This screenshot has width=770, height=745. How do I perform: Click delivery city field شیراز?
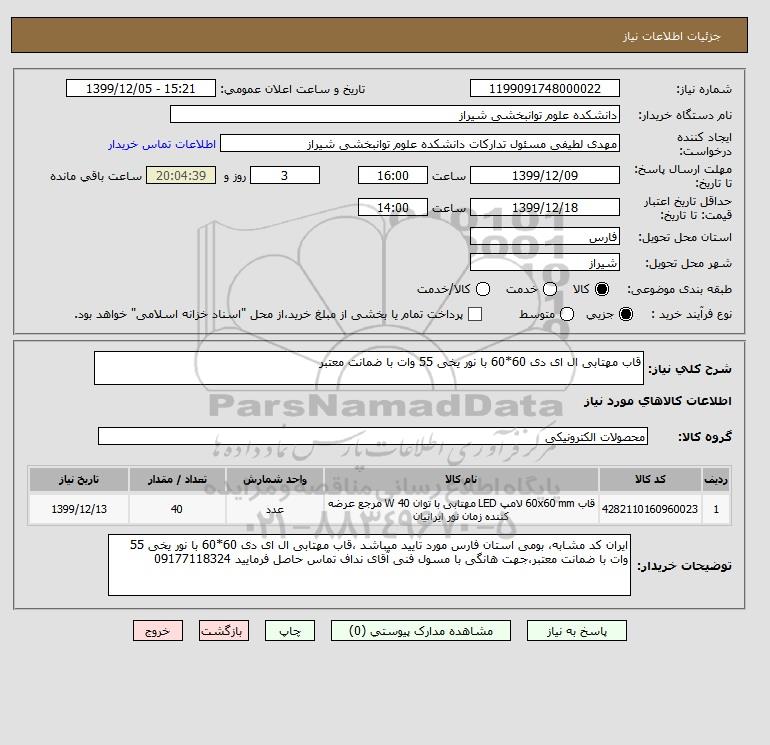pyautogui.click(x=545, y=263)
